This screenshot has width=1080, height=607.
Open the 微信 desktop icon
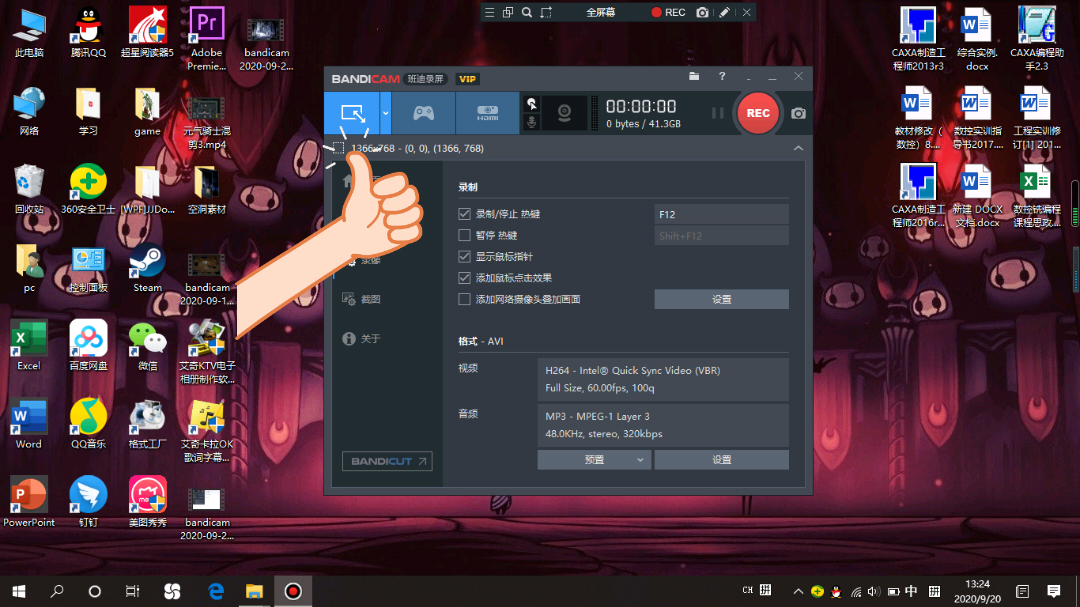(147, 346)
